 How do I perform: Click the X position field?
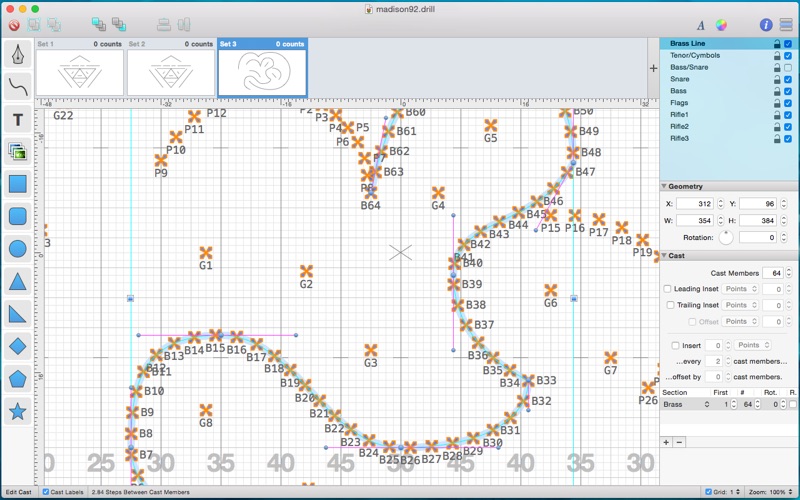pyautogui.click(x=695, y=204)
